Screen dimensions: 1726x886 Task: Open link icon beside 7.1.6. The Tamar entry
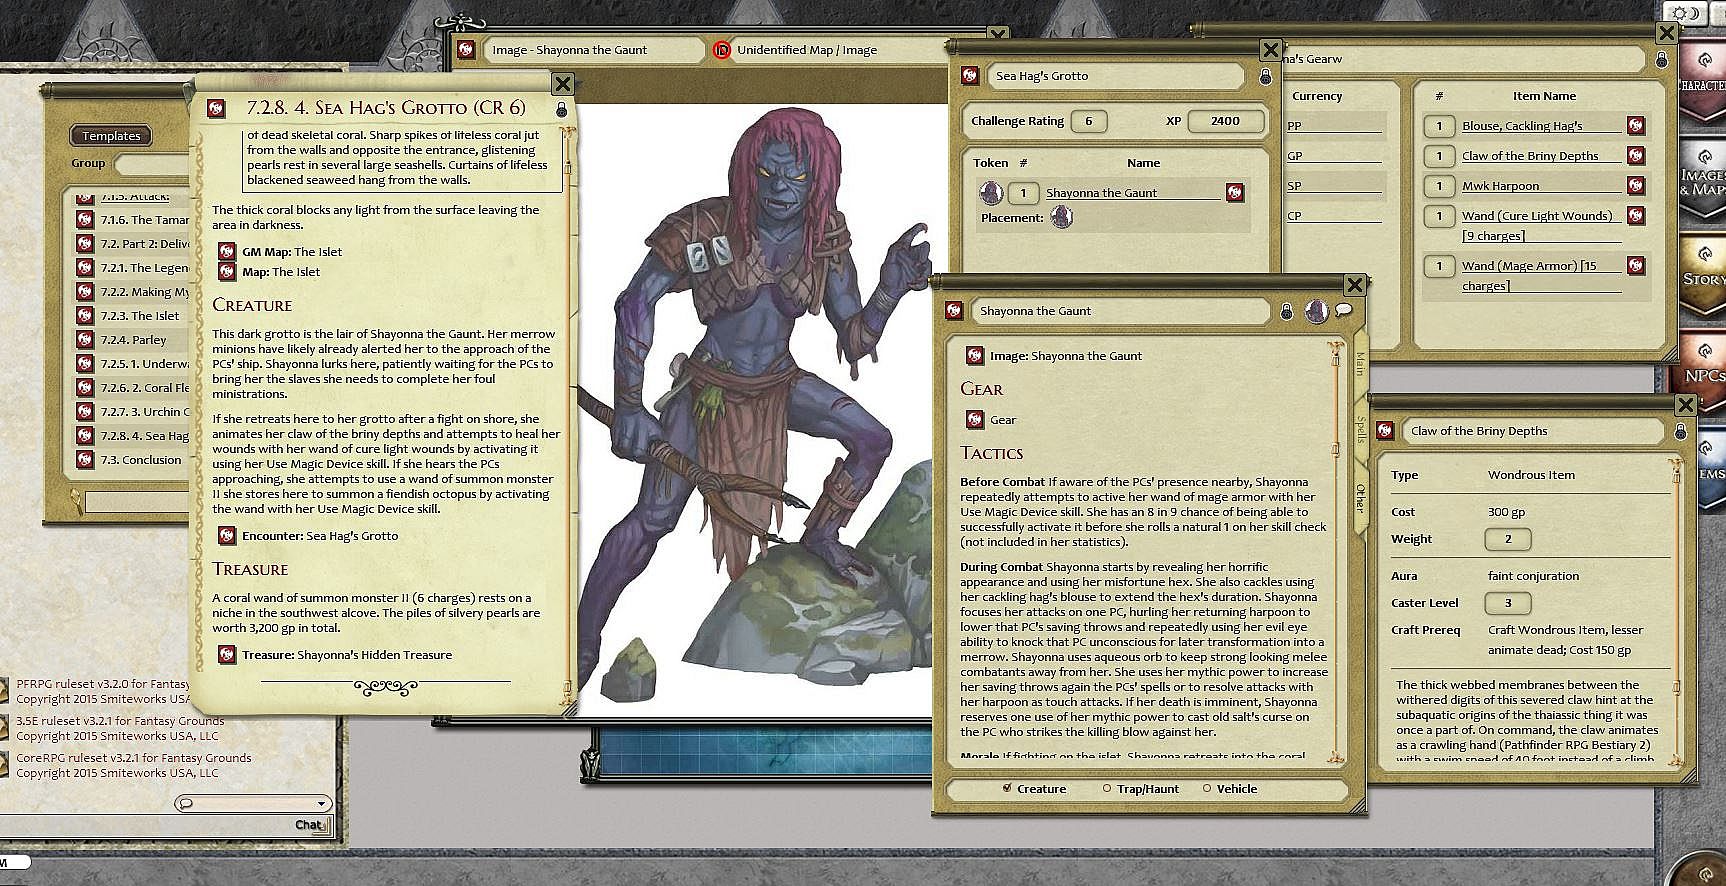click(x=85, y=220)
